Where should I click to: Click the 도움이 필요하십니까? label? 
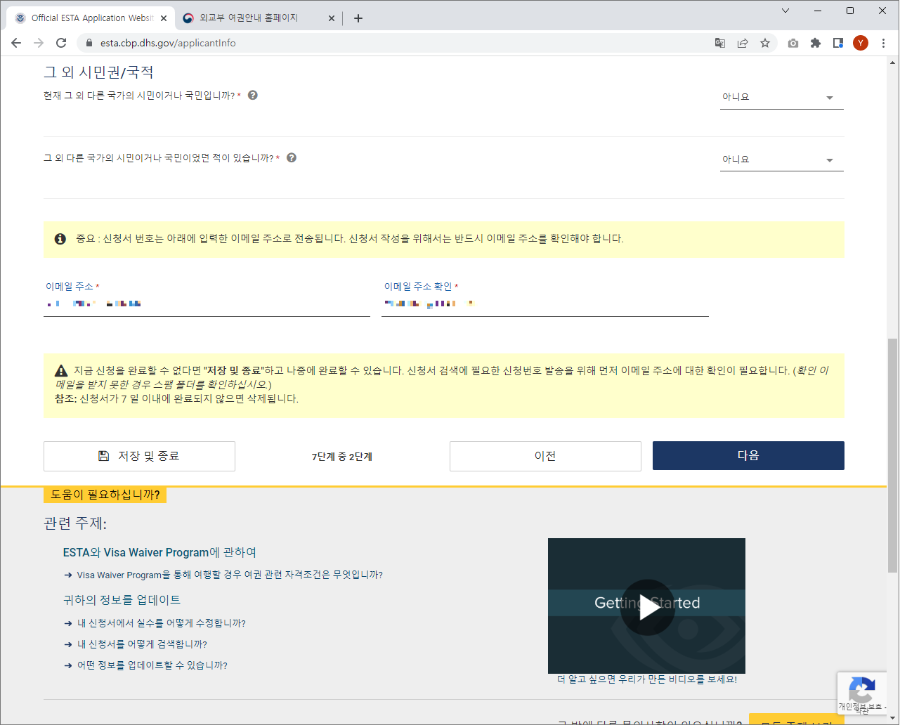tap(105, 495)
